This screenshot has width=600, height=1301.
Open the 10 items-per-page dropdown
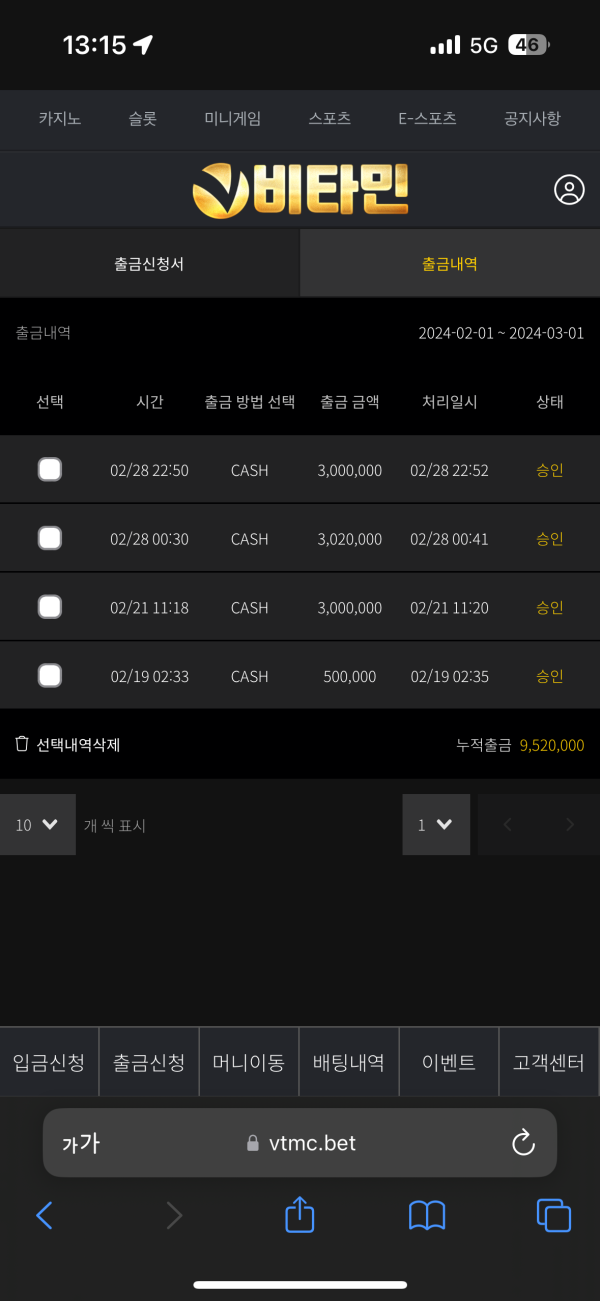tap(37, 825)
